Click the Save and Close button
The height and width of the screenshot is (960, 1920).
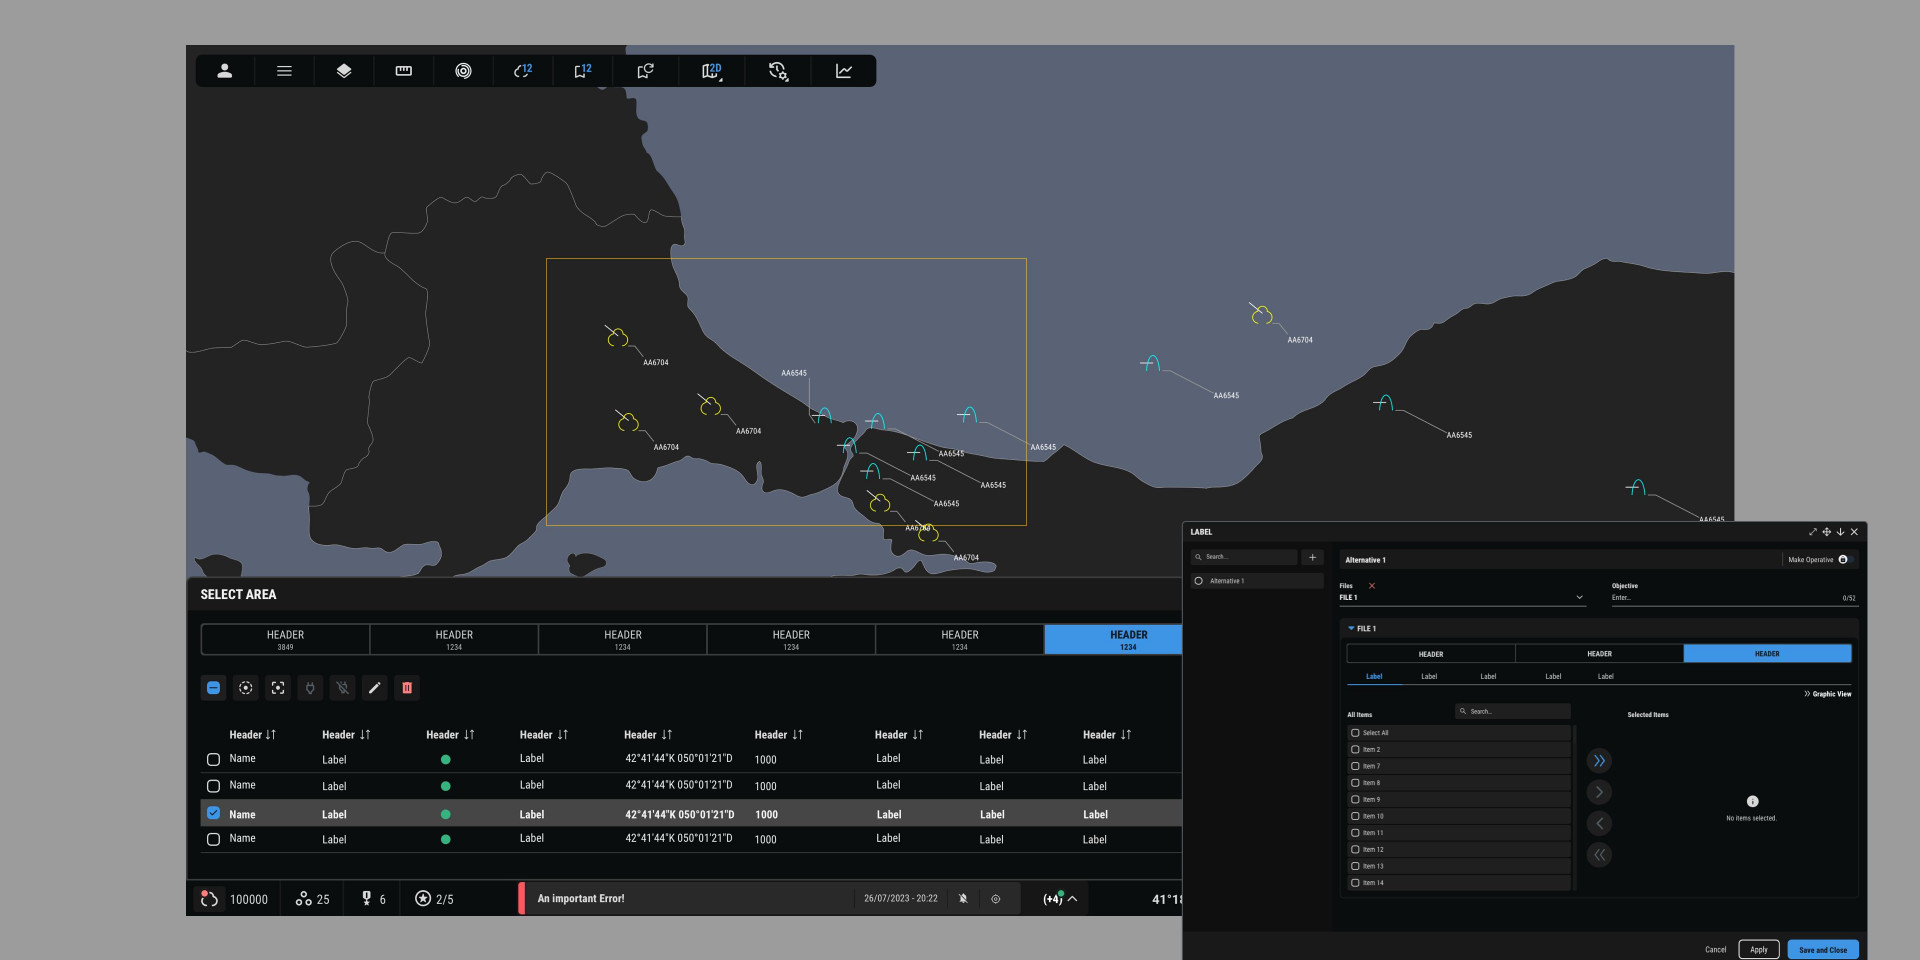coord(1822,950)
